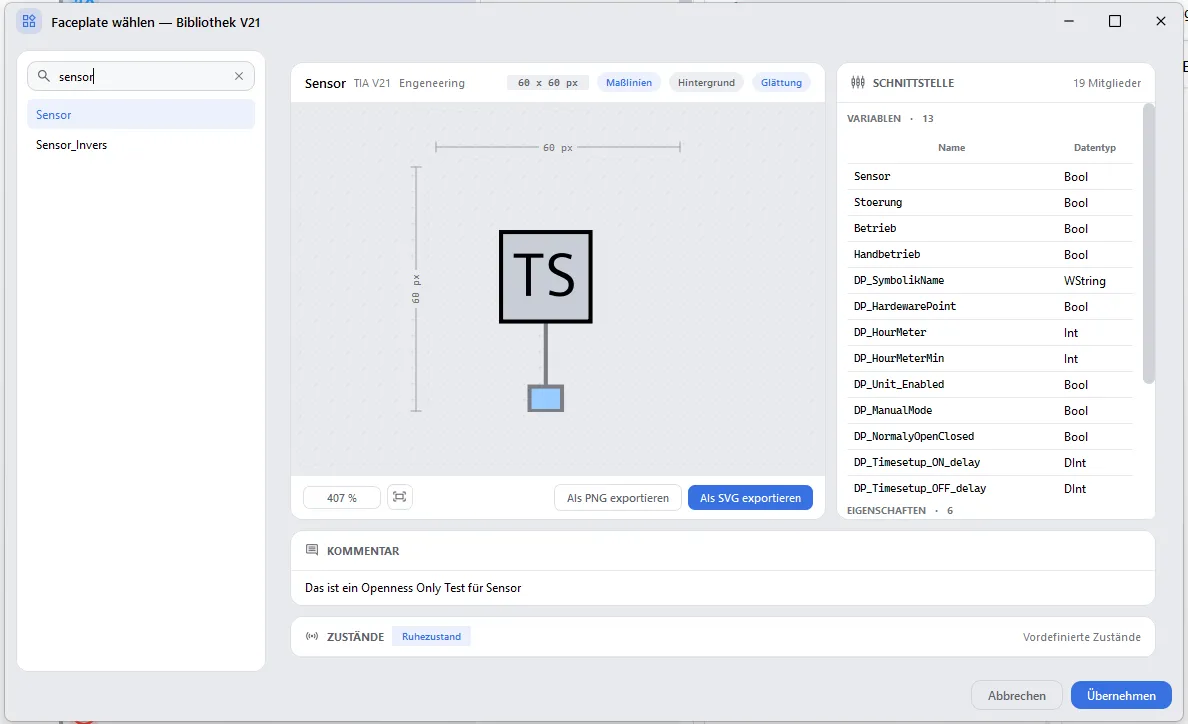Image resolution: width=1188 pixels, height=724 pixels.
Task: Click the Kommentar speech bubble icon
Action: pos(311,550)
